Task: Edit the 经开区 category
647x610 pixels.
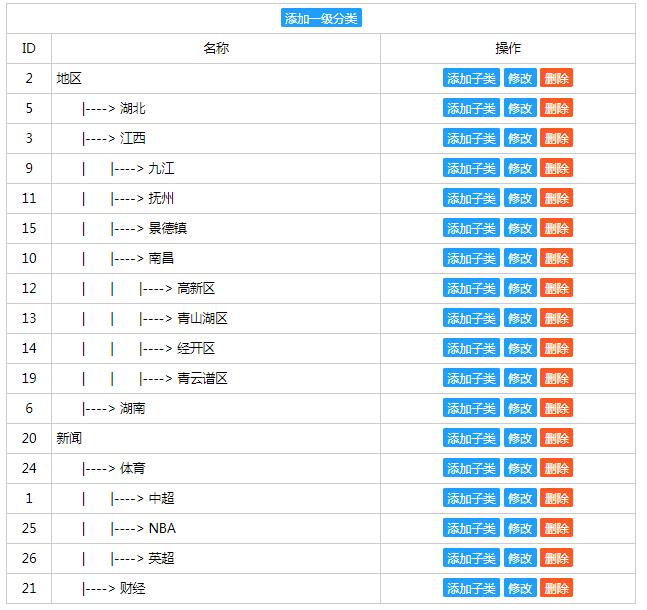Action: 520,348
